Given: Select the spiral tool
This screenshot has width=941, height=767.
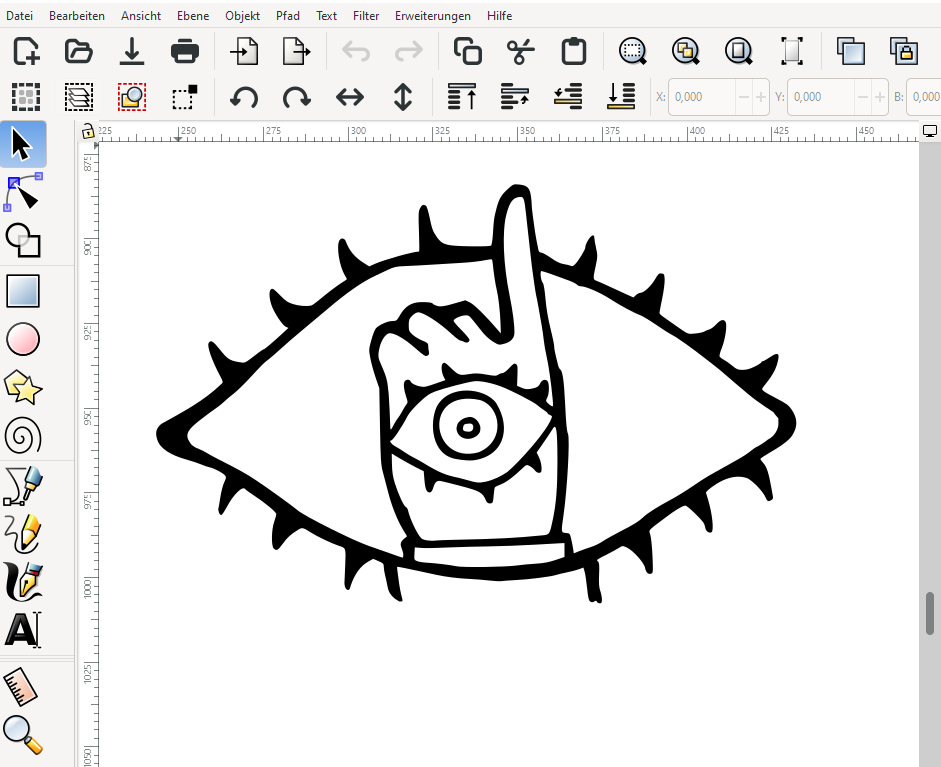Looking at the screenshot, I should [x=22, y=436].
